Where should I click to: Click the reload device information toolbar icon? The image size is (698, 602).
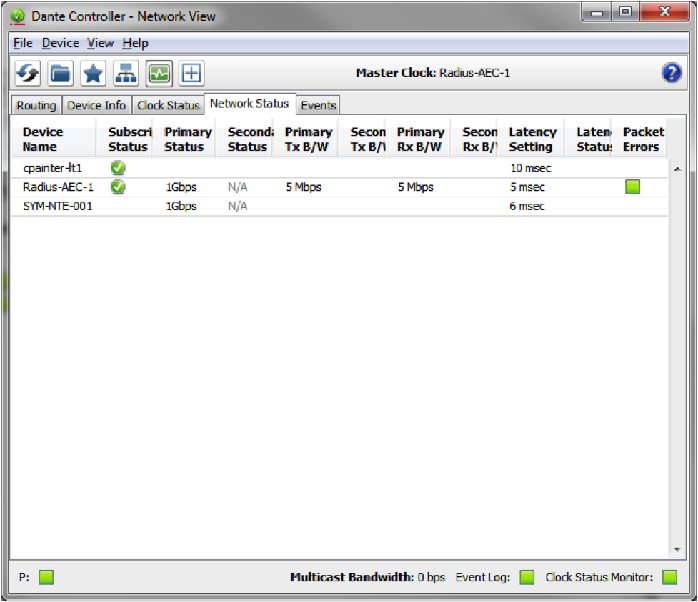point(27,73)
